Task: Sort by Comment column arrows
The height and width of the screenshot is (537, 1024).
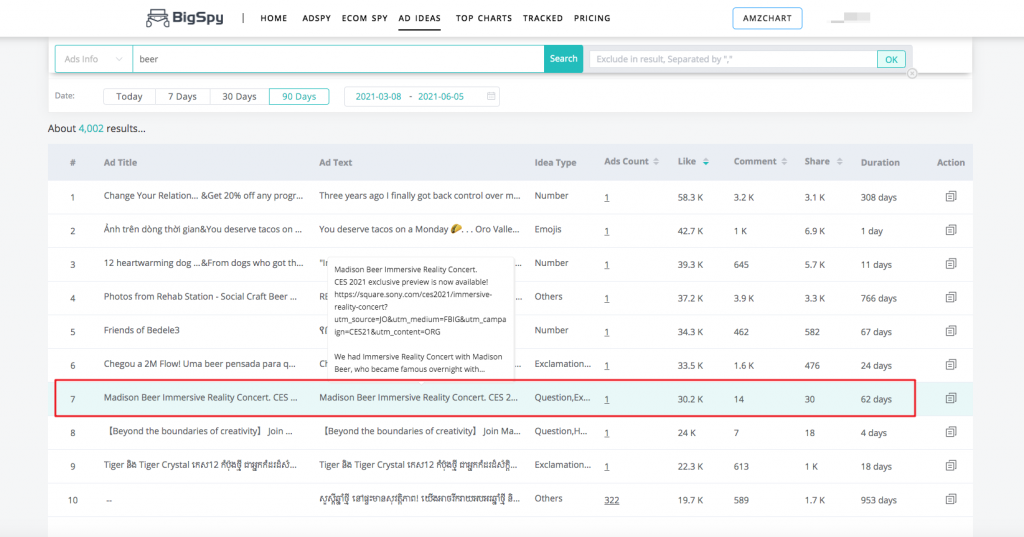Action: pyautogui.click(x=784, y=161)
